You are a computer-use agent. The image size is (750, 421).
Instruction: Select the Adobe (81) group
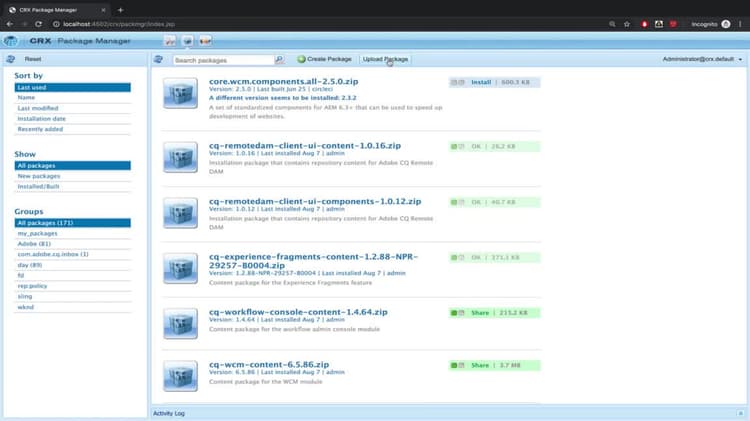click(73, 244)
